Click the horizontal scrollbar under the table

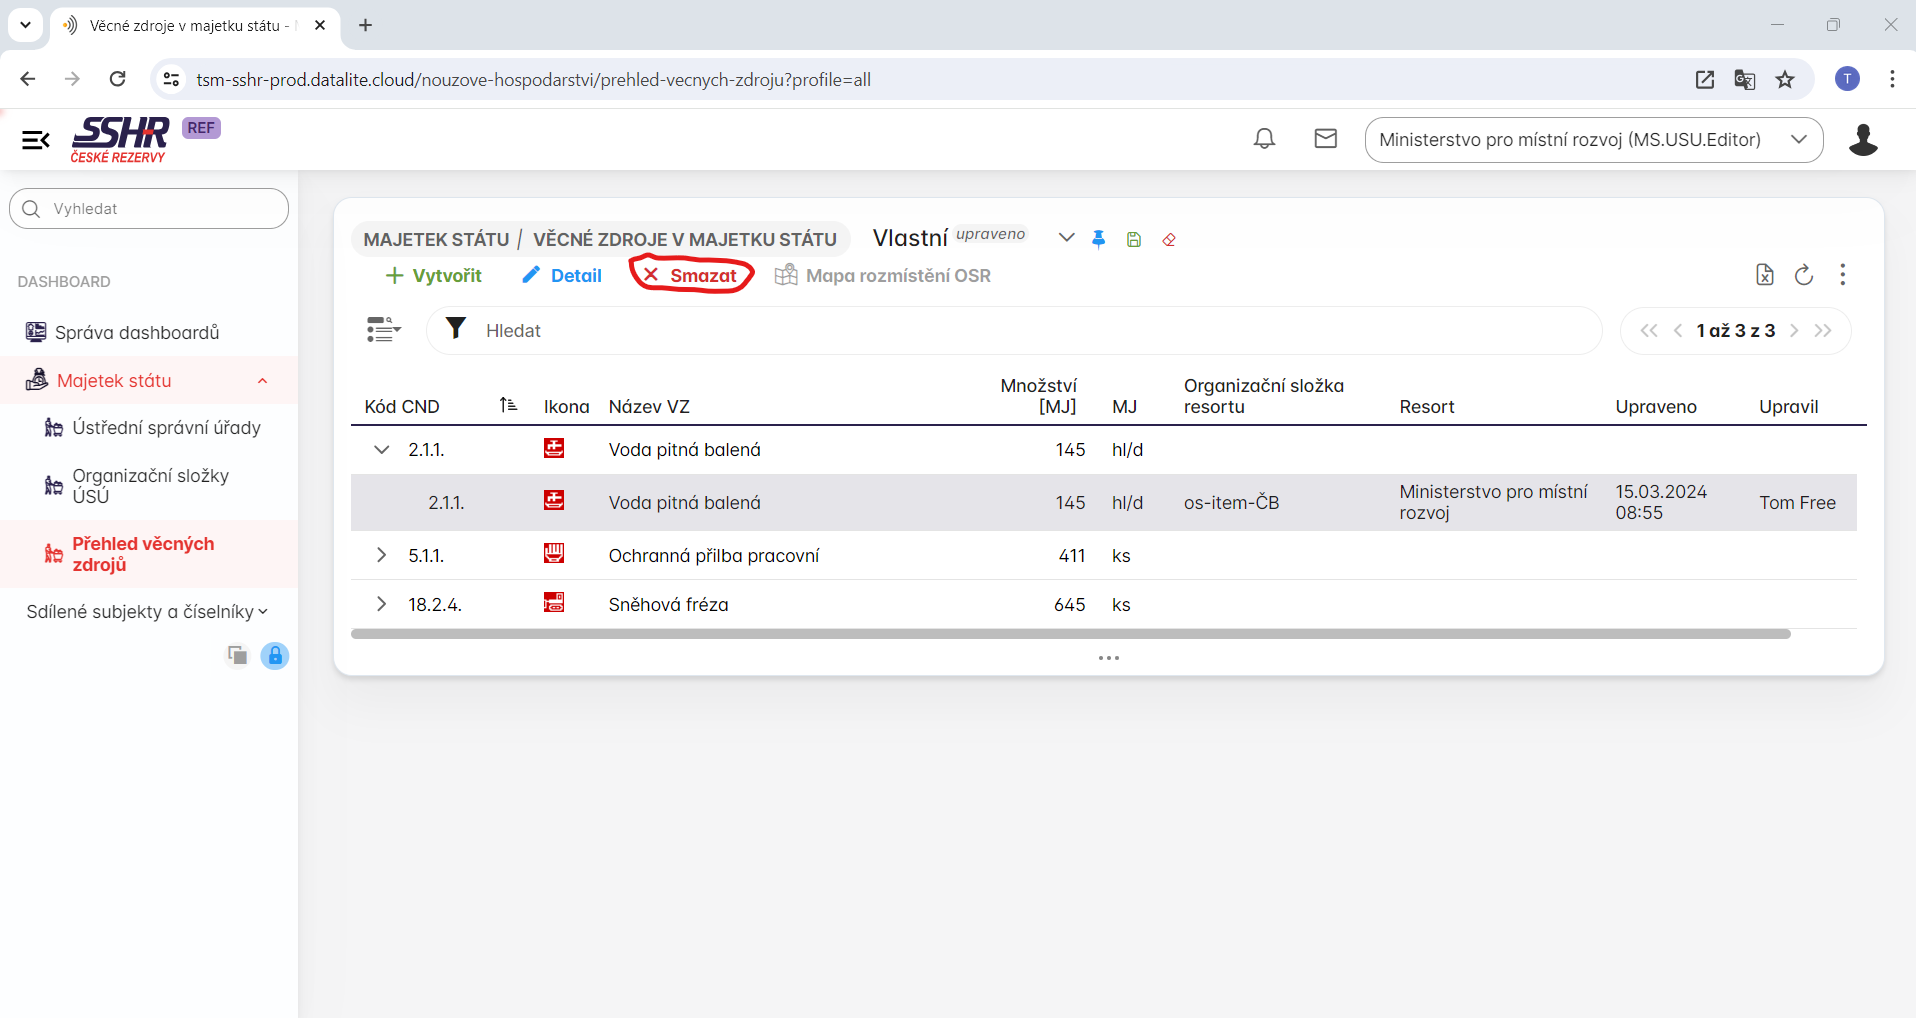click(1070, 634)
